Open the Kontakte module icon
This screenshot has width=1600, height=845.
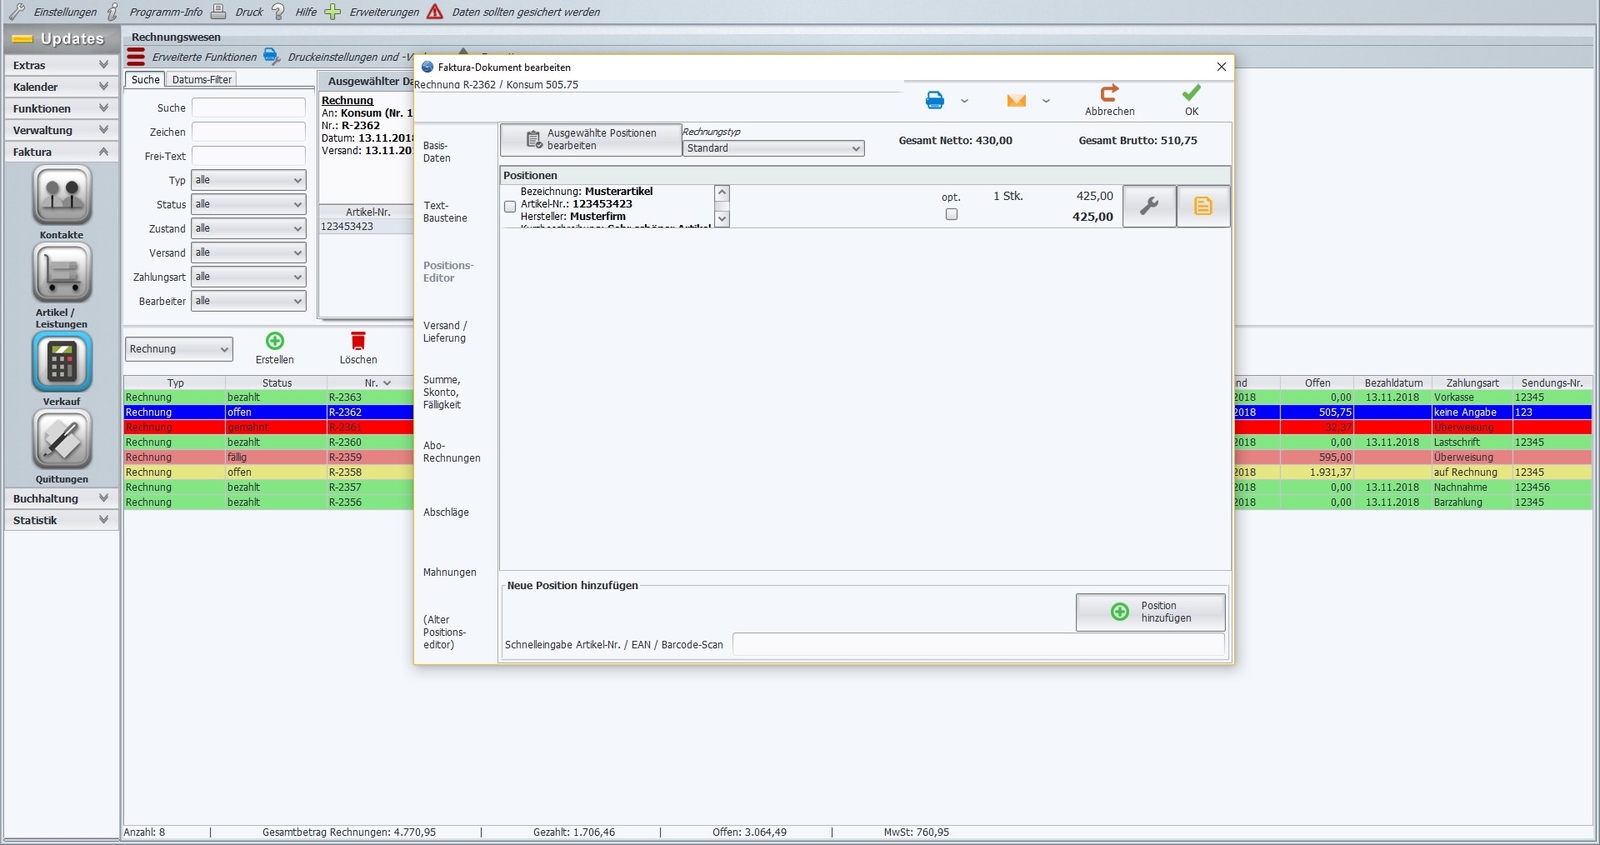click(62, 196)
